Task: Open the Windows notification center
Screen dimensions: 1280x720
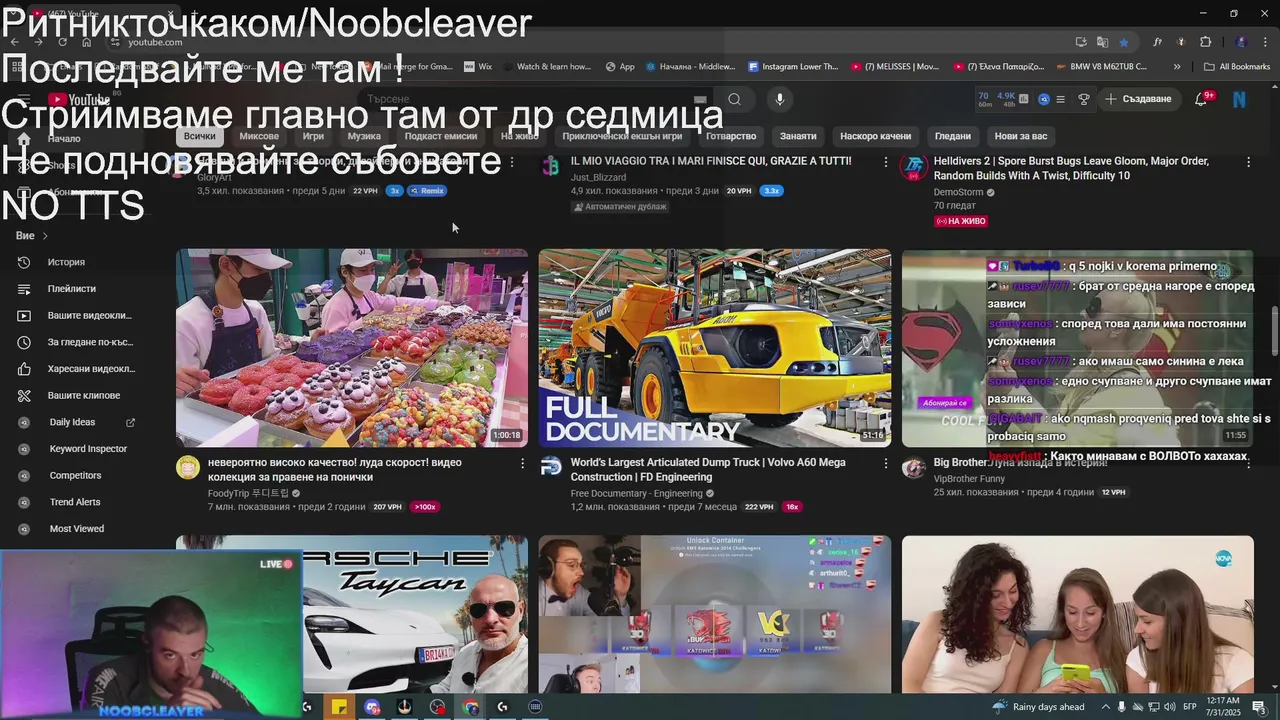Action: (1259, 707)
